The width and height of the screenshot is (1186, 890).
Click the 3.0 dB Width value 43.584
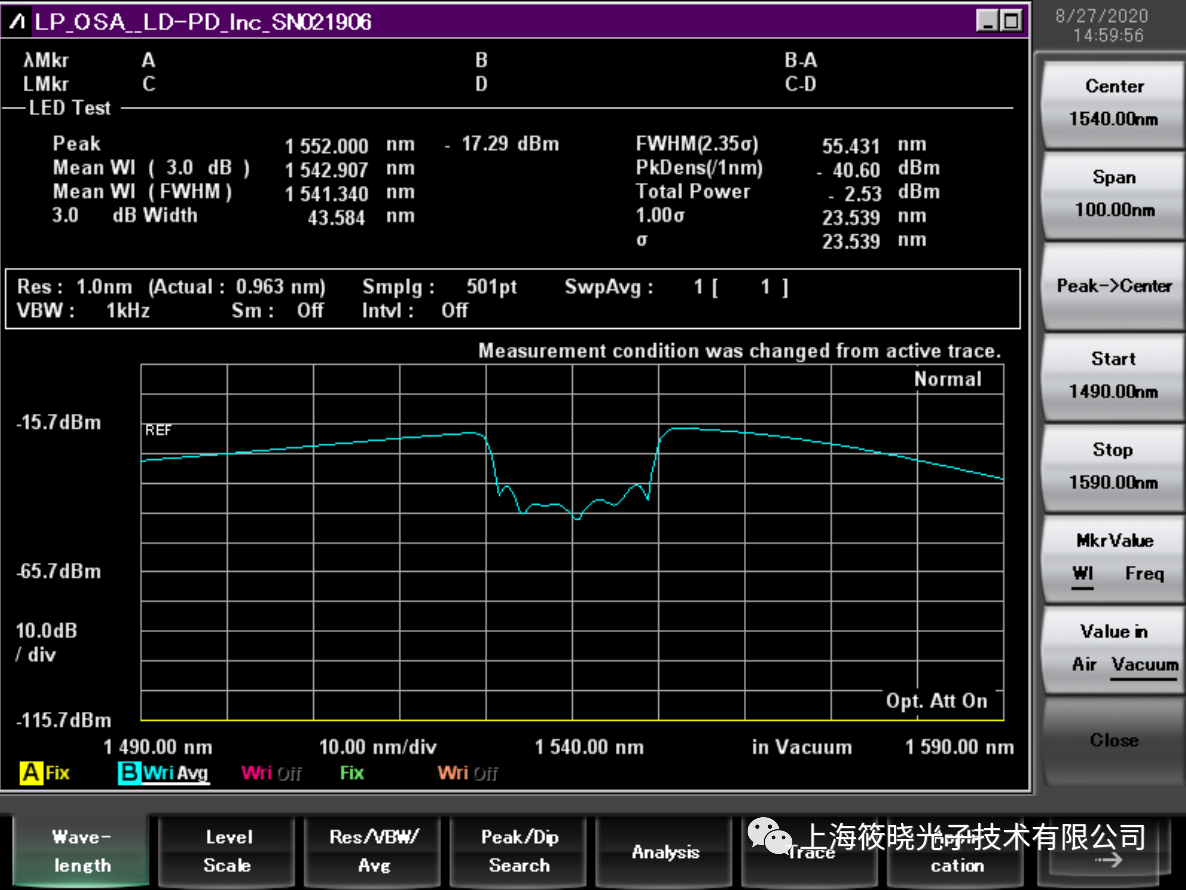(336, 218)
